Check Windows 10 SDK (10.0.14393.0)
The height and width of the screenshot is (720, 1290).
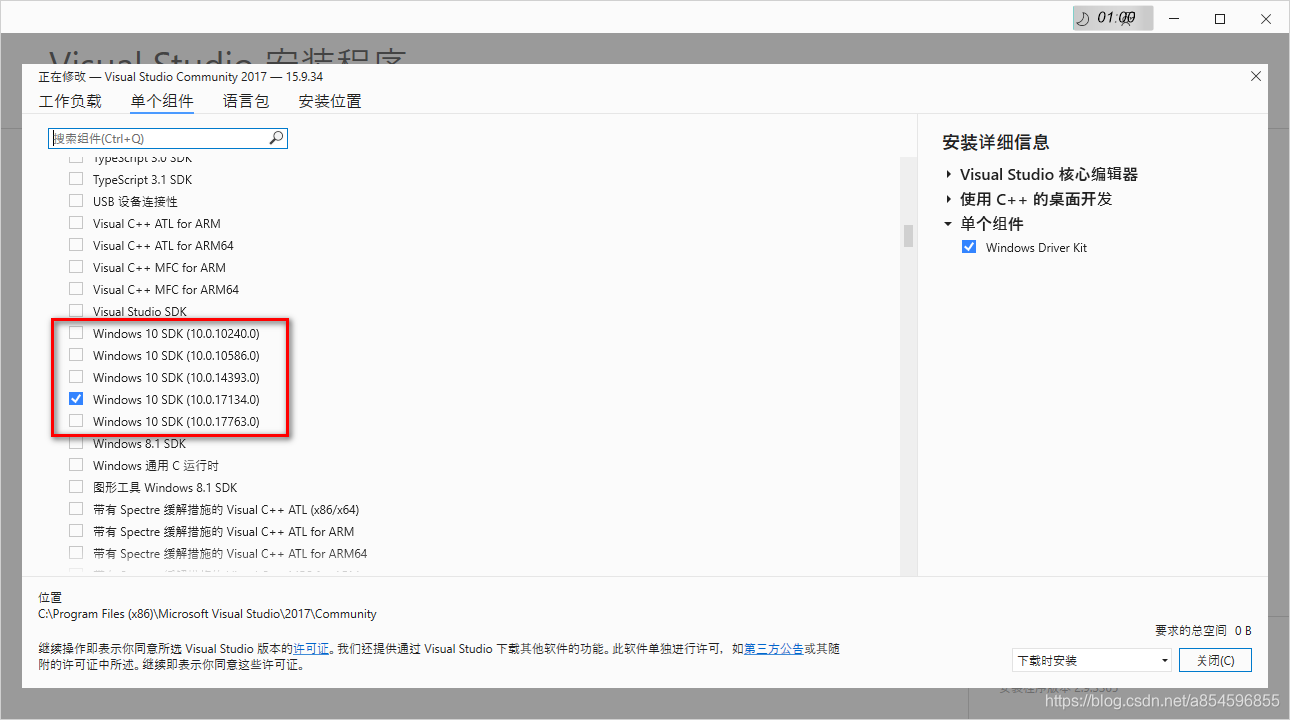coord(76,377)
